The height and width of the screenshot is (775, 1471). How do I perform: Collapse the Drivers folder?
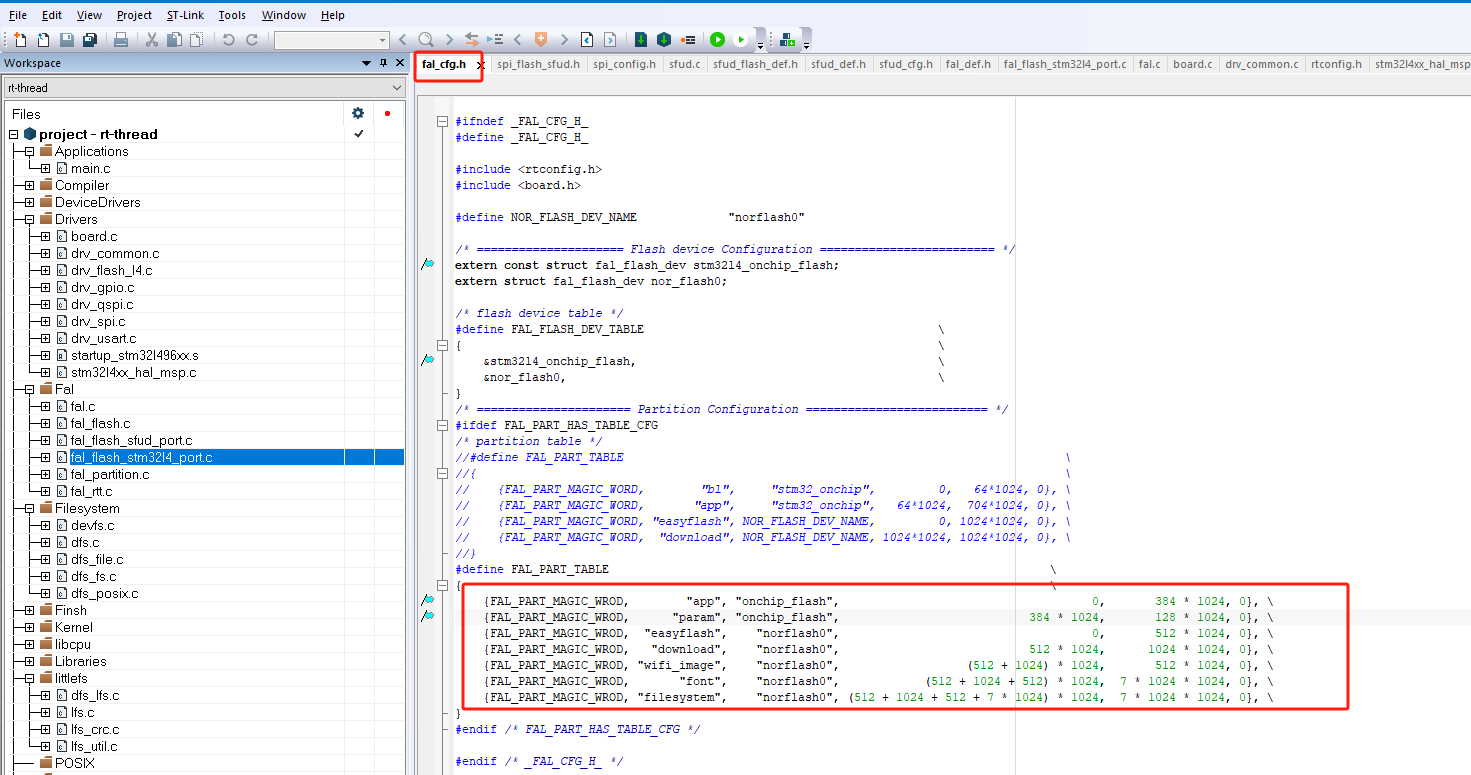tap(29, 219)
